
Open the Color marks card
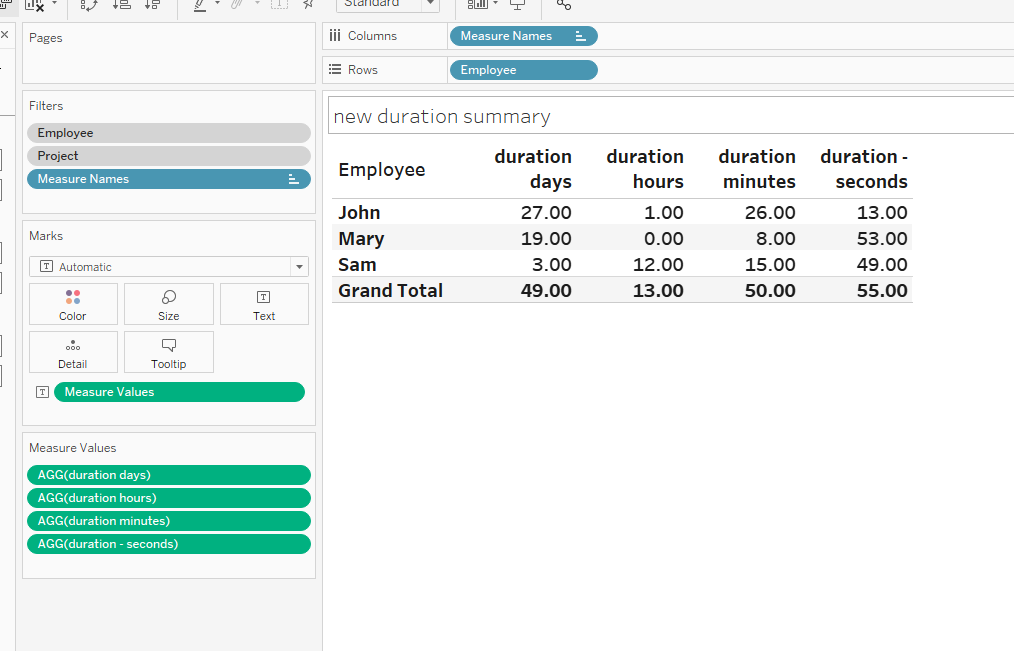[x=73, y=304]
